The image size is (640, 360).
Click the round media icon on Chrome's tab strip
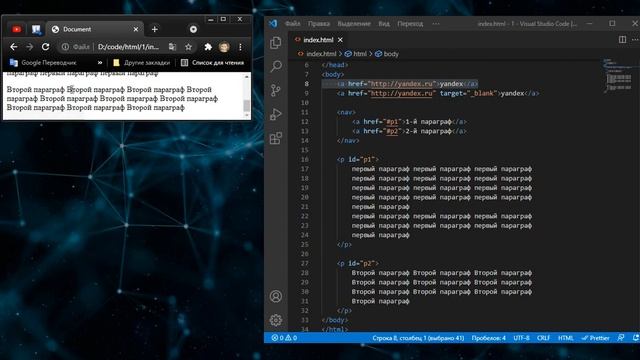[193, 29]
